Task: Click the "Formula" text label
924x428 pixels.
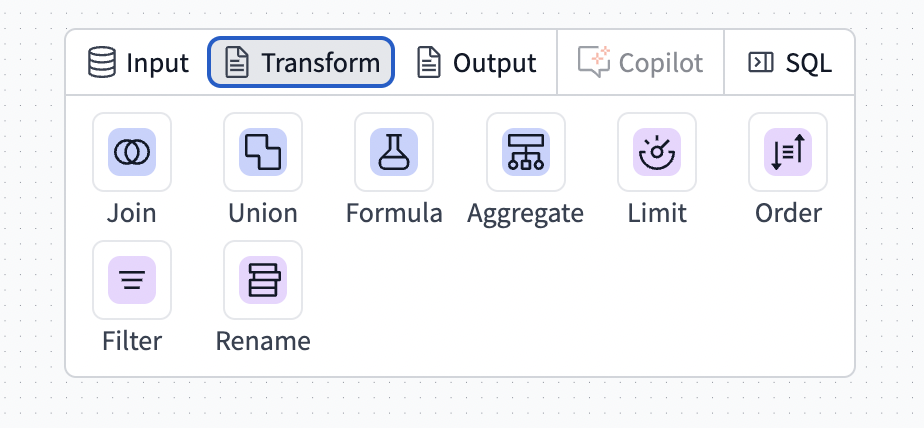Action: pos(394,213)
